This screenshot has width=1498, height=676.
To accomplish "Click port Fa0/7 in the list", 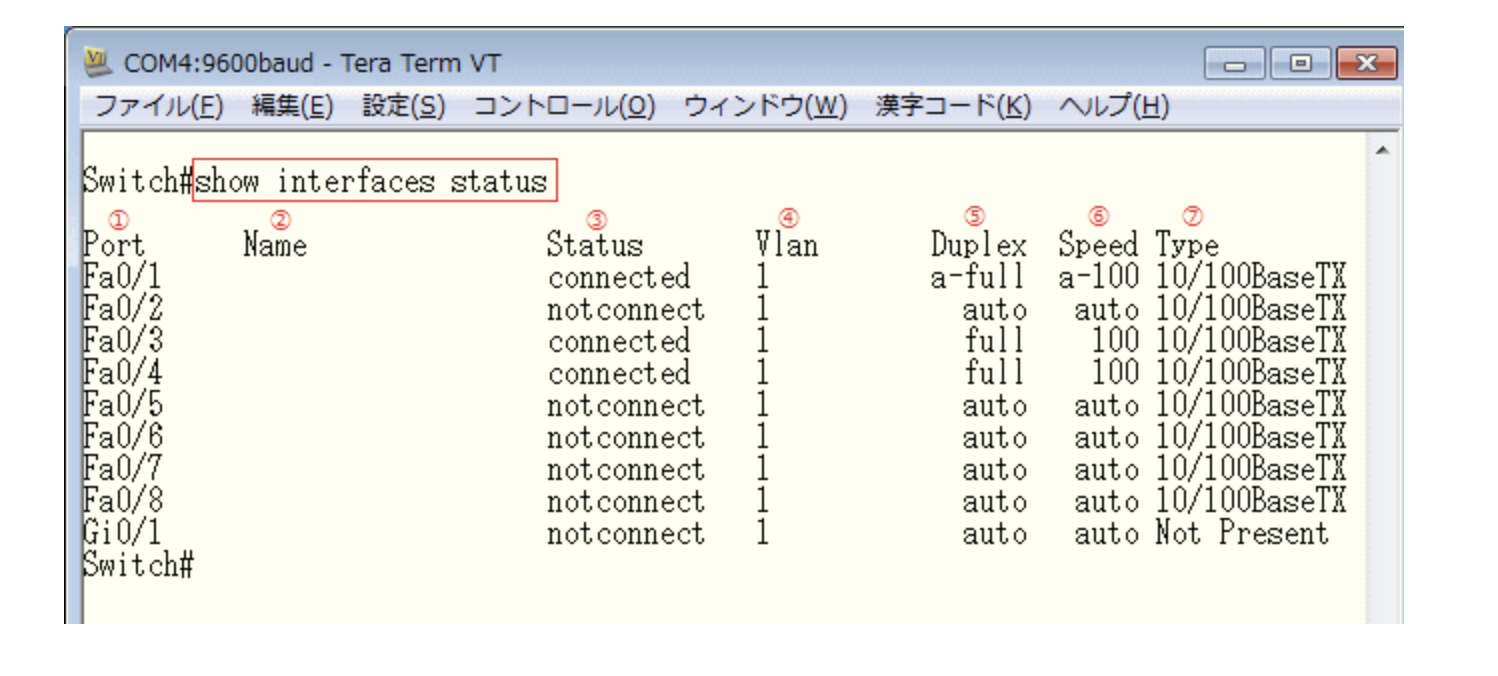I will (x=122, y=469).
